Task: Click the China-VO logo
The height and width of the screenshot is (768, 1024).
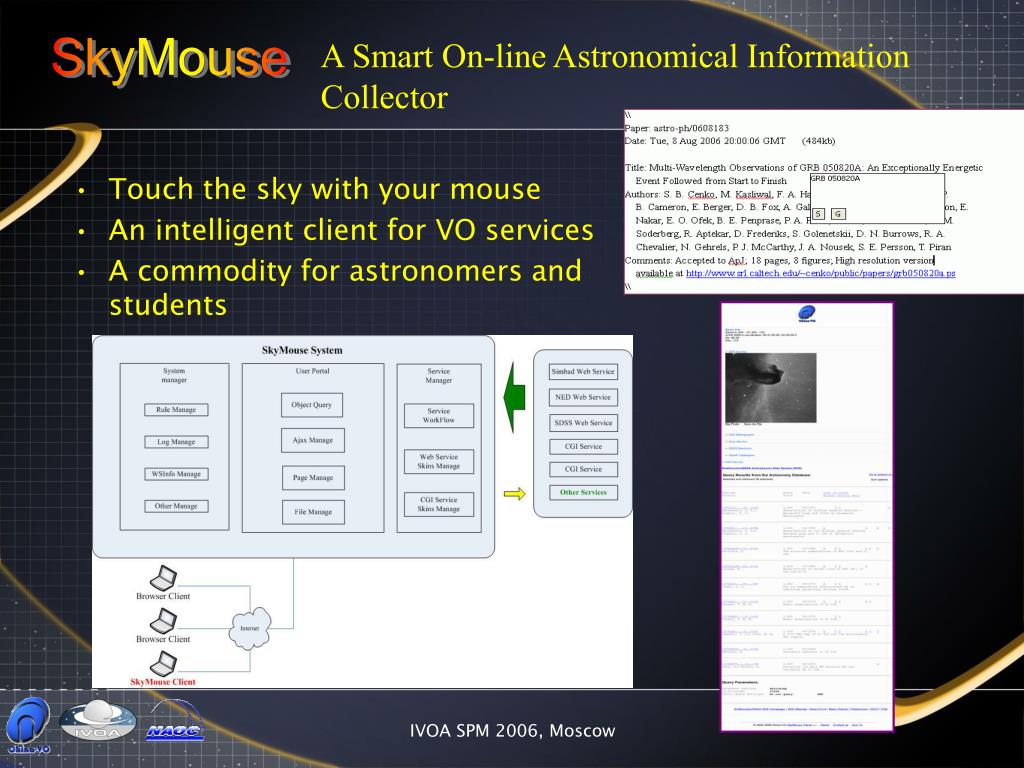Action: (x=28, y=726)
